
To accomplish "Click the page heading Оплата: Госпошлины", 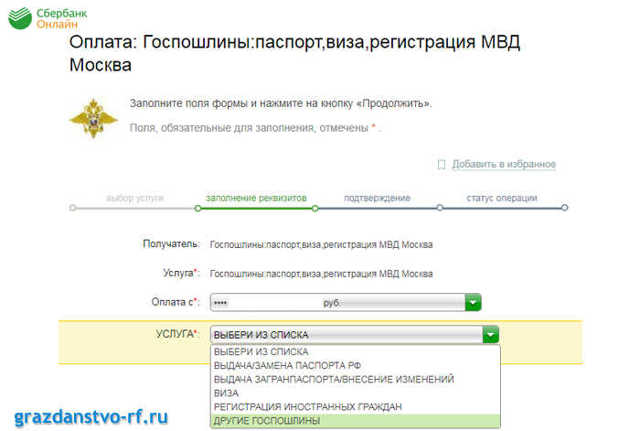I will coord(295,53).
